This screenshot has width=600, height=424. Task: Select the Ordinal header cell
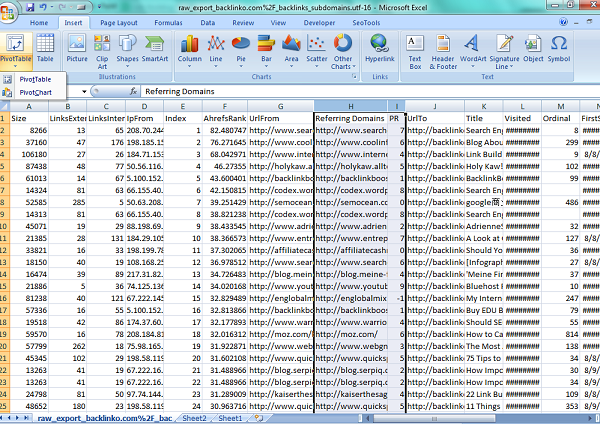[560, 118]
